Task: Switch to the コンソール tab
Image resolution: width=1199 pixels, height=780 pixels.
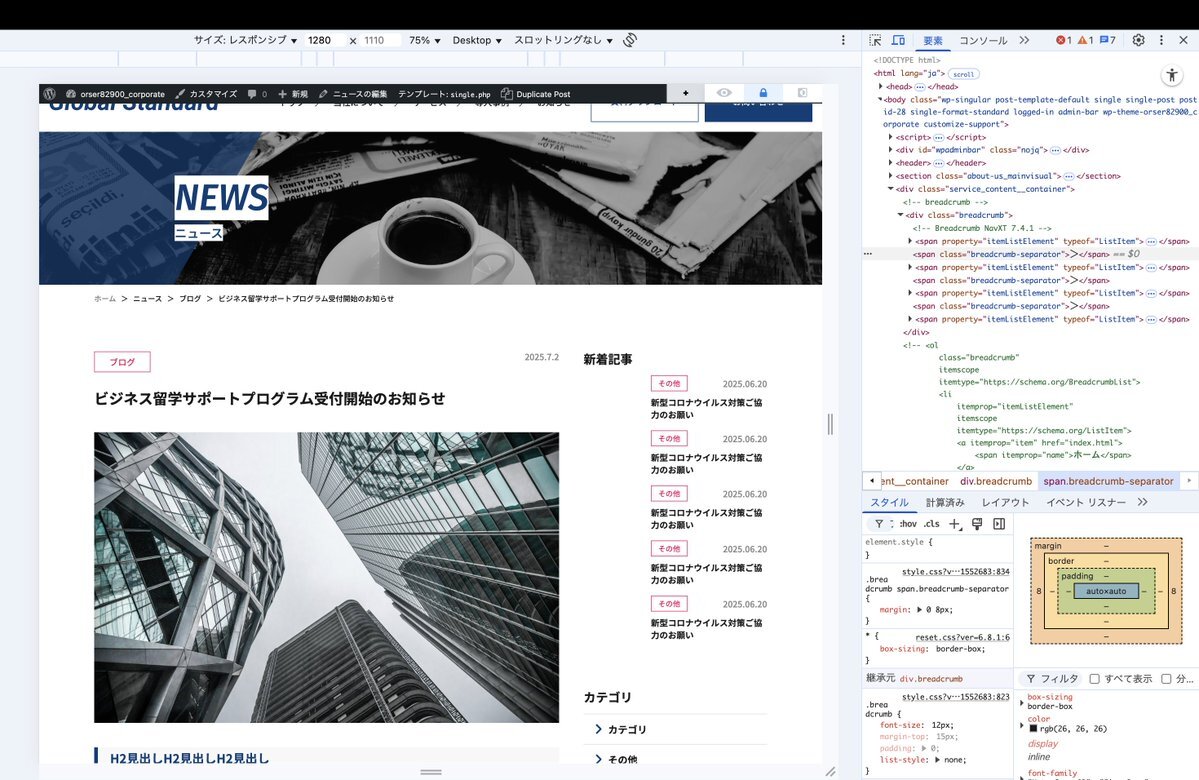Action: tap(983, 41)
